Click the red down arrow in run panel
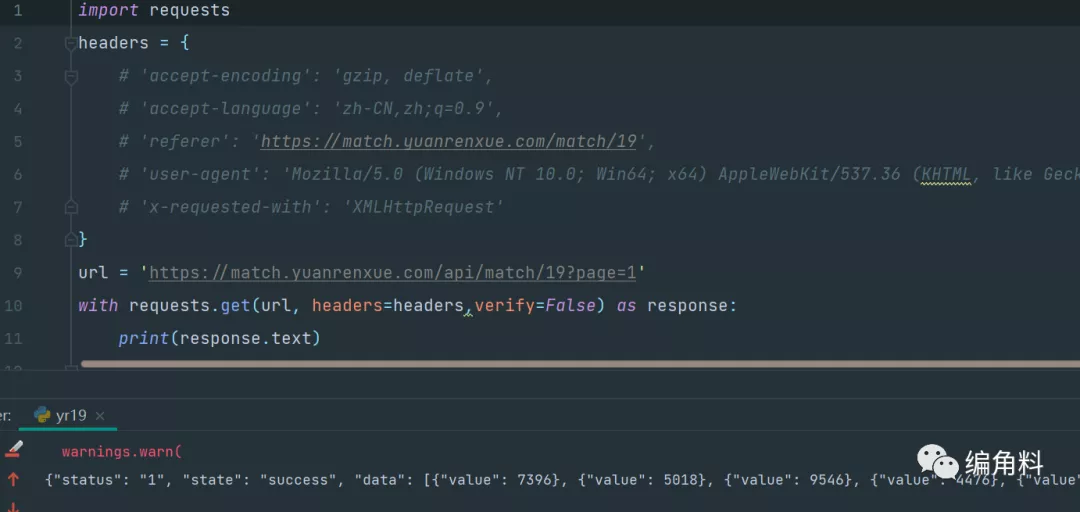The width and height of the screenshot is (1080, 512). pyautogui.click(x=13, y=507)
